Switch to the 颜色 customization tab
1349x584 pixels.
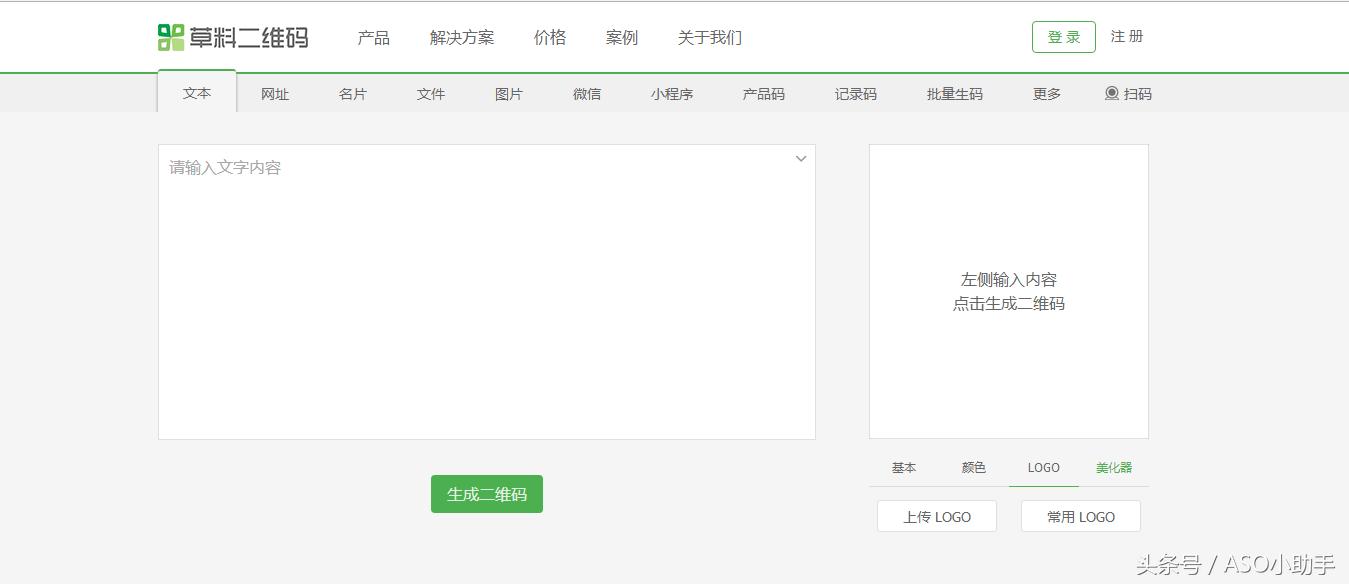point(971,467)
